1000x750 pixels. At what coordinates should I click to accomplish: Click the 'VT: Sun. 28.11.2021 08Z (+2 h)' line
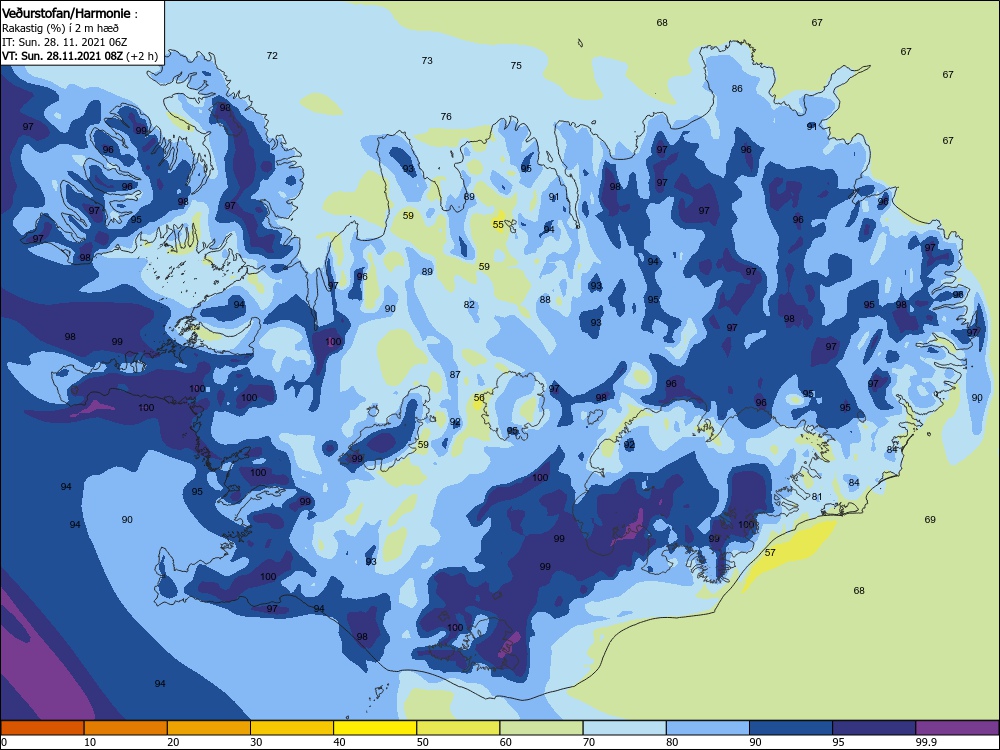(80, 56)
